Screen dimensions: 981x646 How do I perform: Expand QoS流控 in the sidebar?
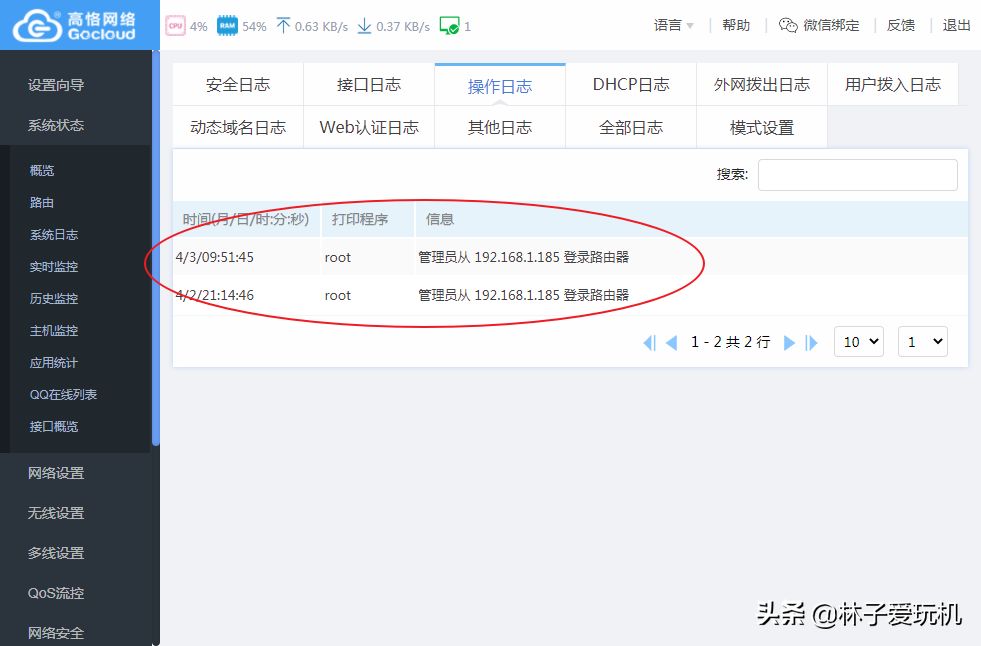point(56,593)
